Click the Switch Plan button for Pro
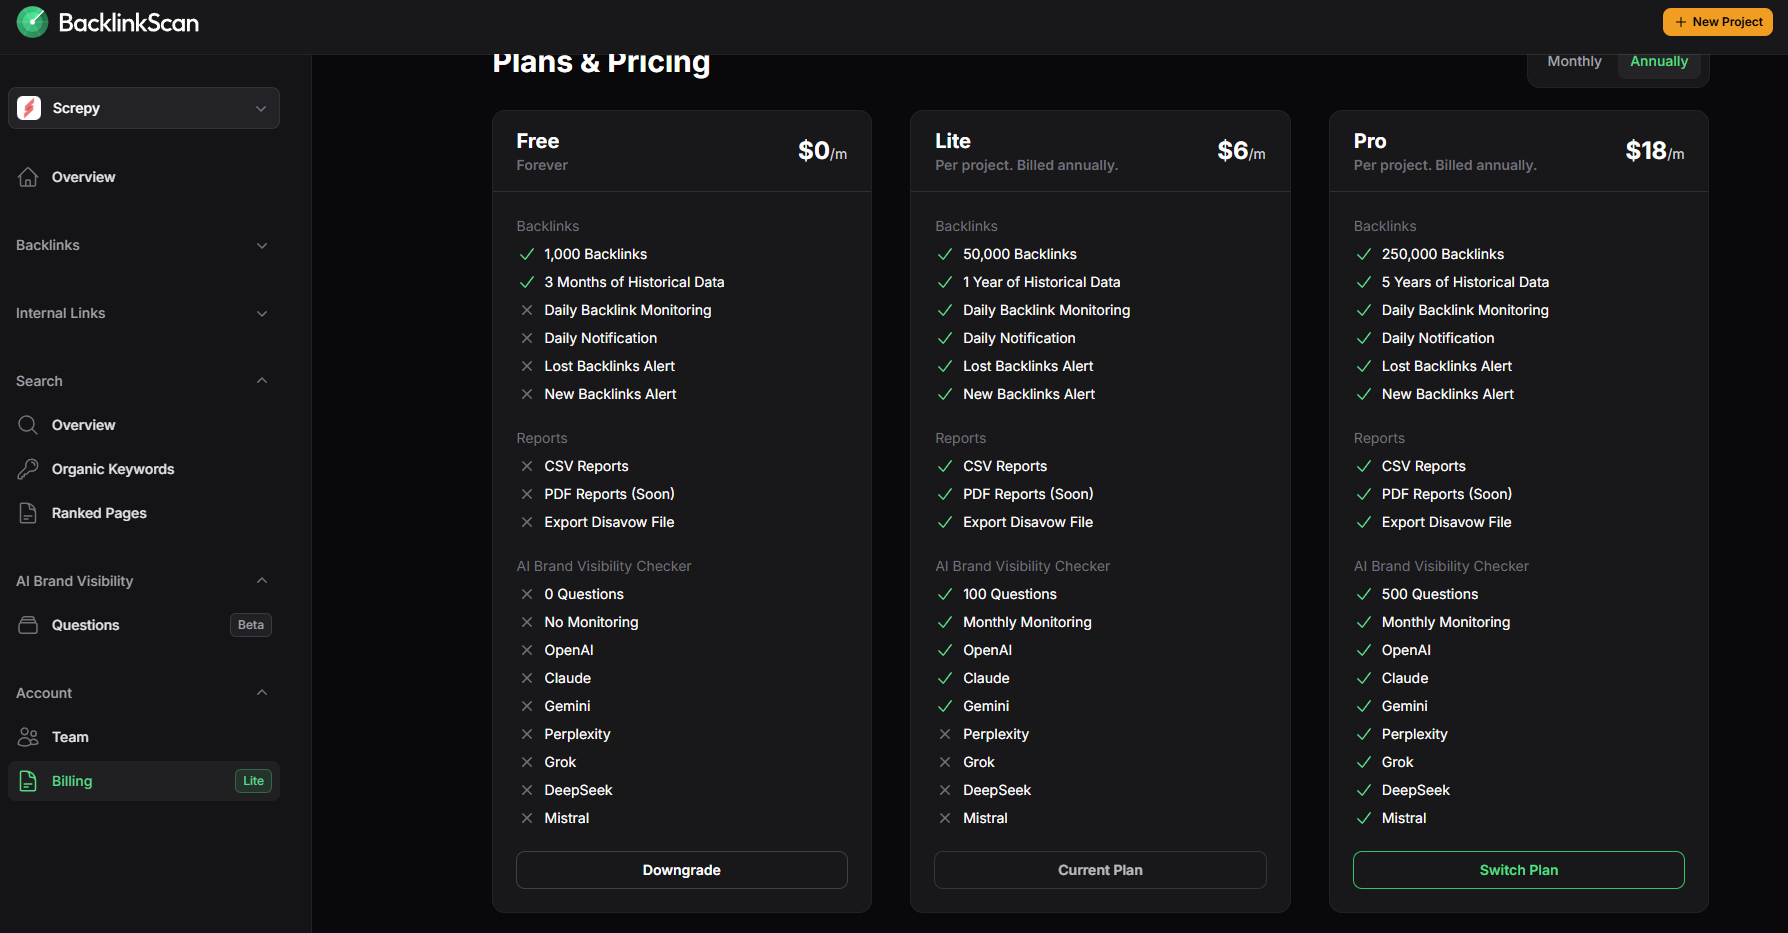 [x=1518, y=870]
